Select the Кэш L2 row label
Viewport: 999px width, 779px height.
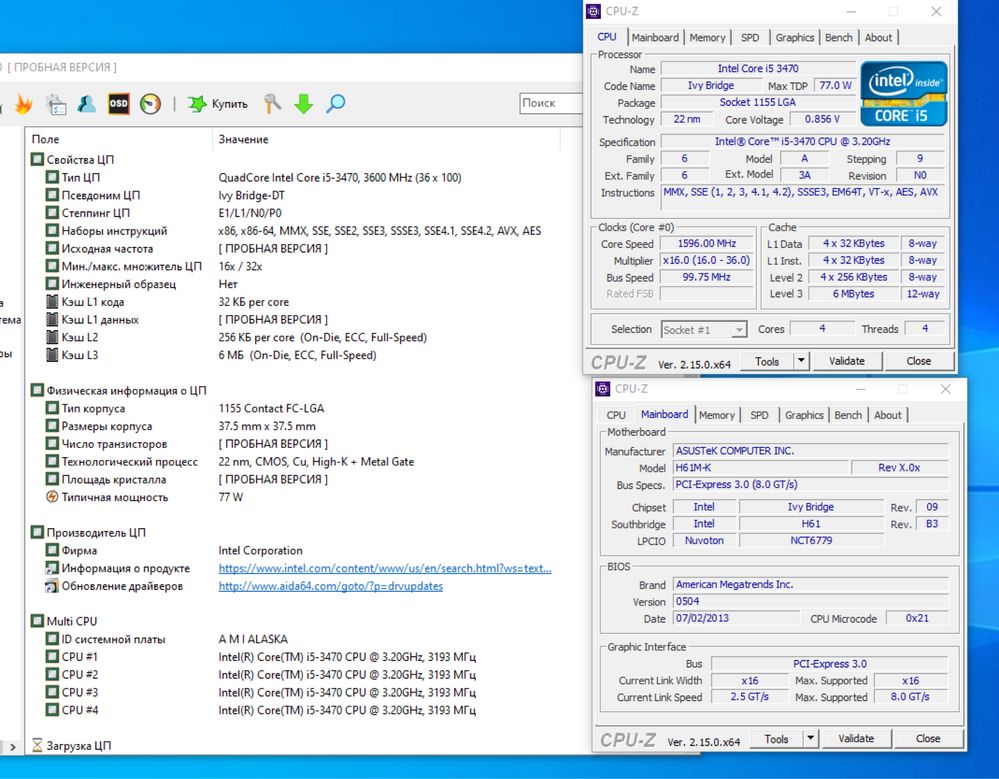(x=80, y=337)
